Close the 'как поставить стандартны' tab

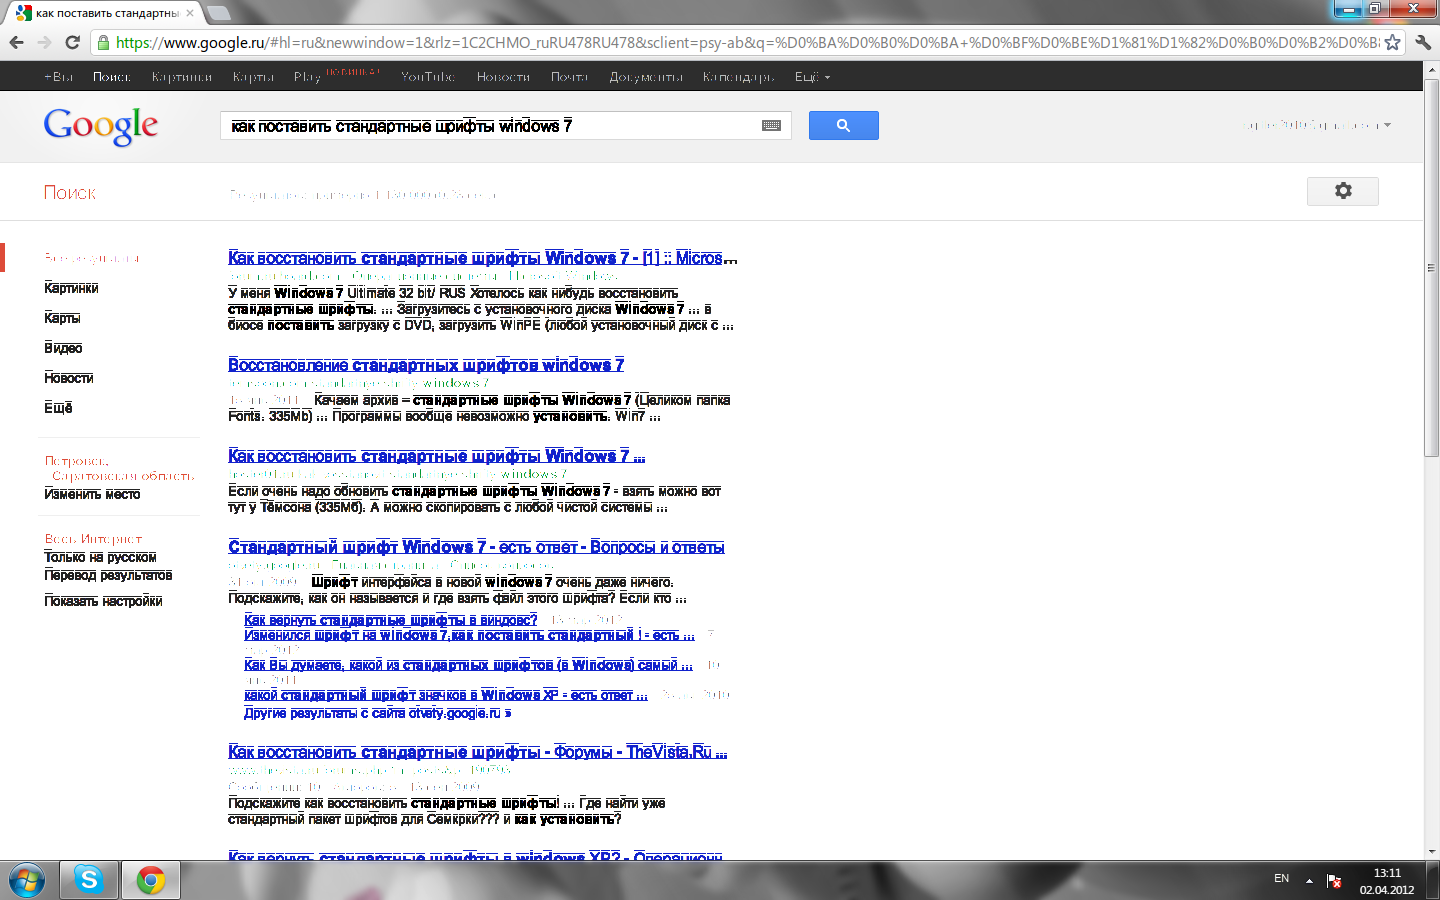click(190, 13)
